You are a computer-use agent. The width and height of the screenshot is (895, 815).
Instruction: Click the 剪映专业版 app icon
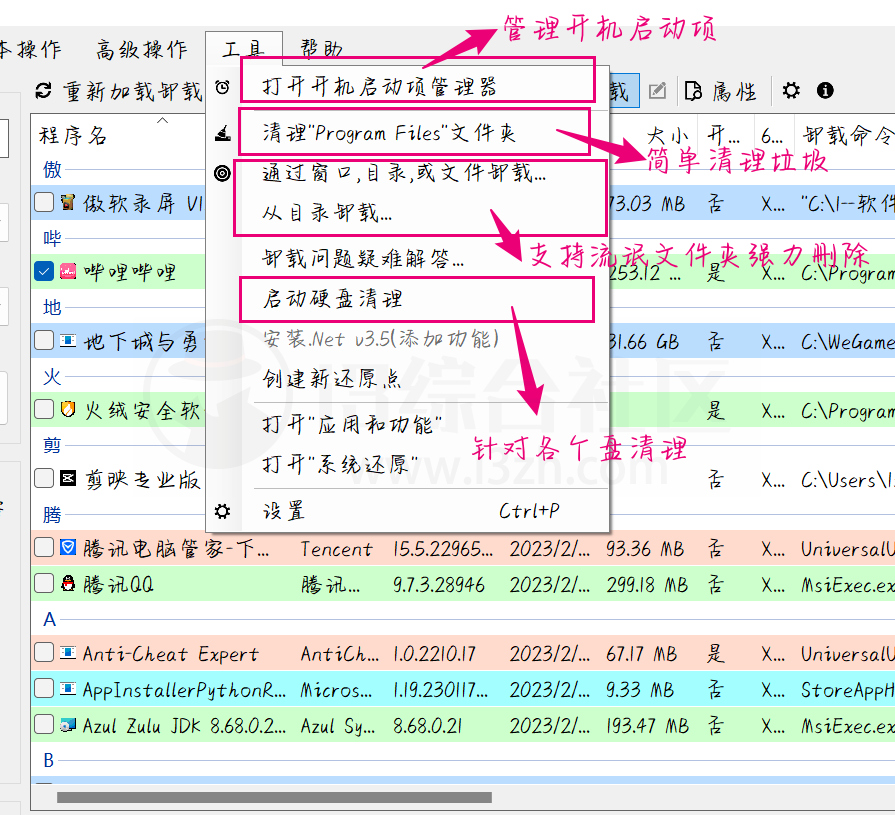[x=68, y=478]
